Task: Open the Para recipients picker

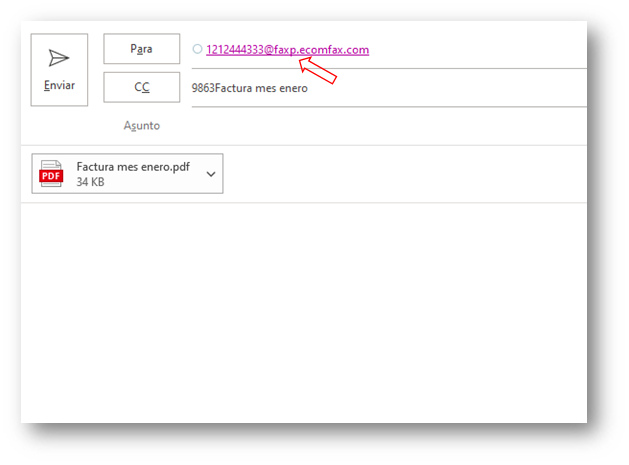Action: [142, 49]
